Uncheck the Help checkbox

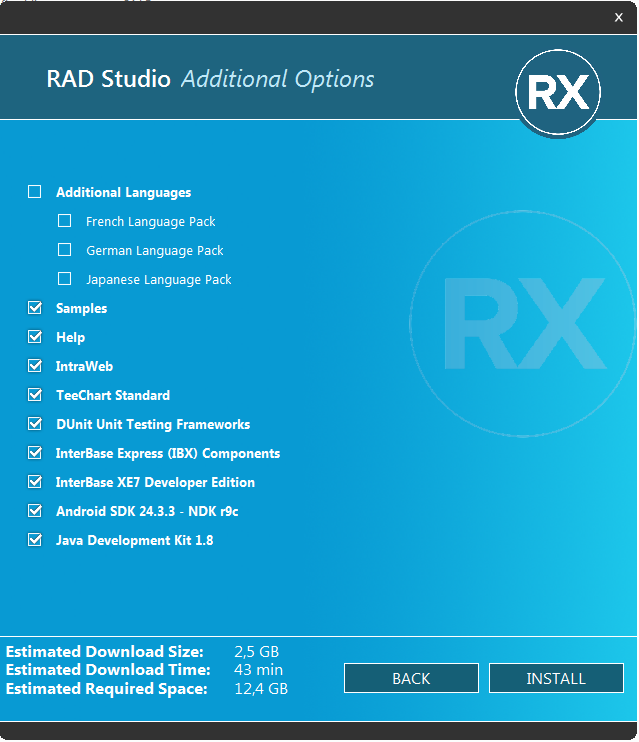pyautogui.click(x=35, y=337)
